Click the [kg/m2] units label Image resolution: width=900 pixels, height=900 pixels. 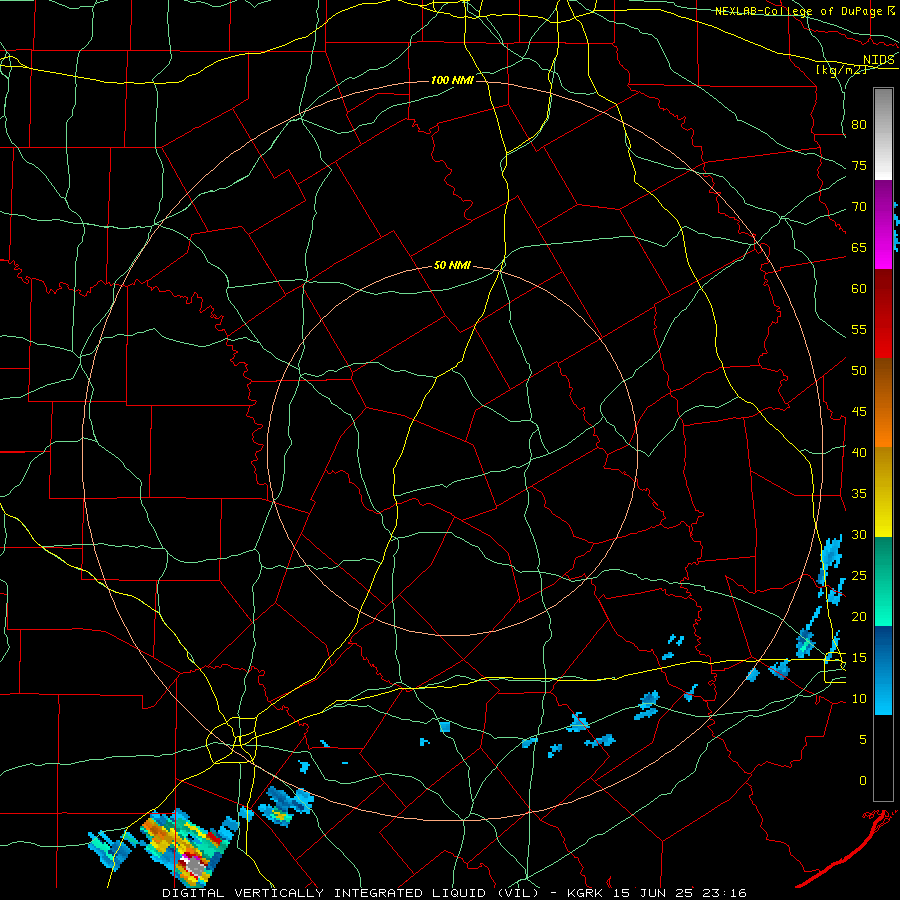pyautogui.click(x=841, y=70)
